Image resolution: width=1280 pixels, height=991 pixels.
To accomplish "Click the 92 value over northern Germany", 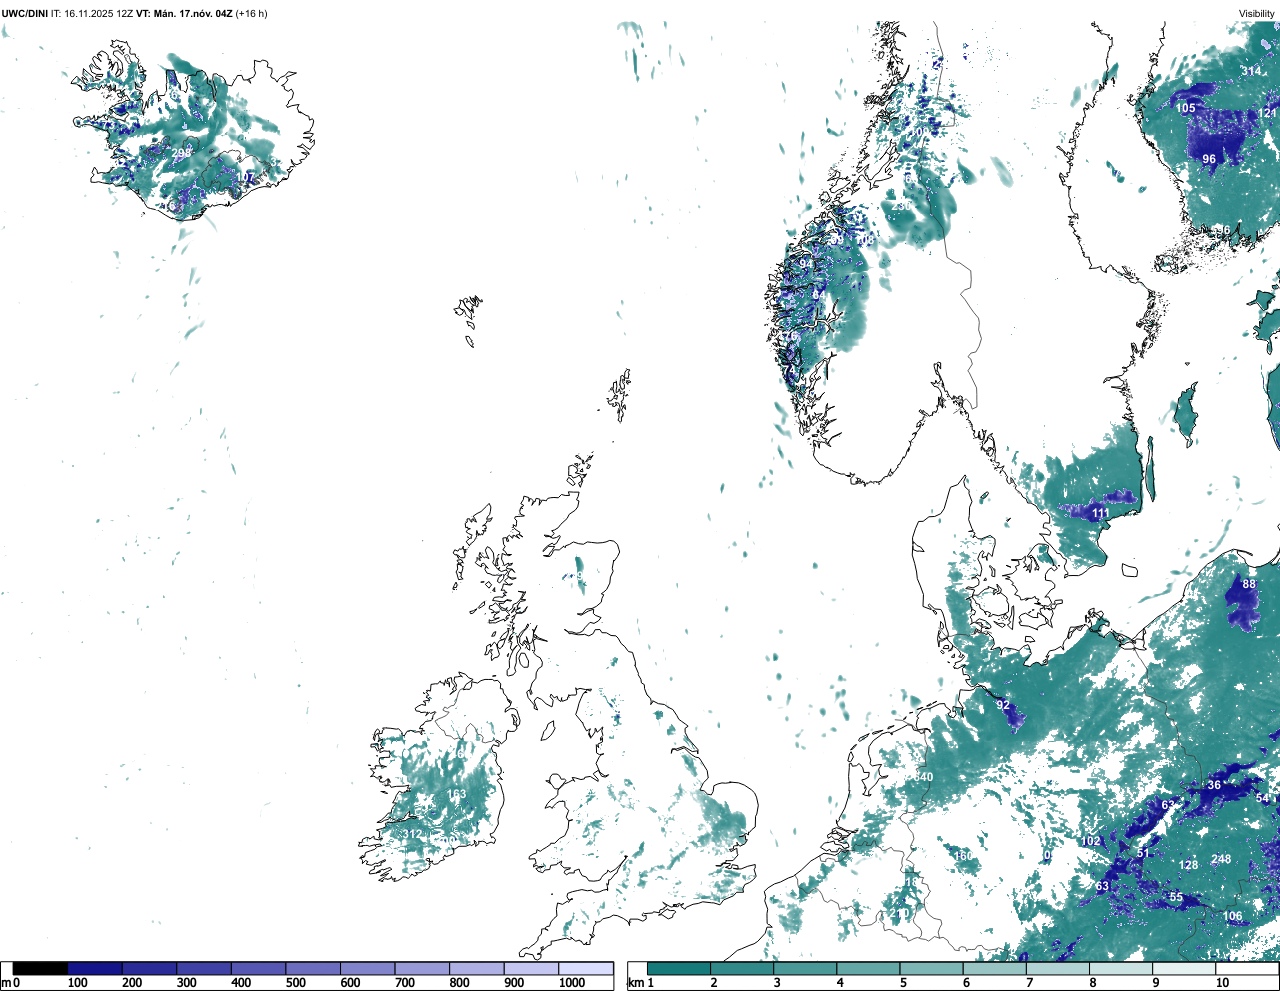I will pyautogui.click(x=1003, y=705).
